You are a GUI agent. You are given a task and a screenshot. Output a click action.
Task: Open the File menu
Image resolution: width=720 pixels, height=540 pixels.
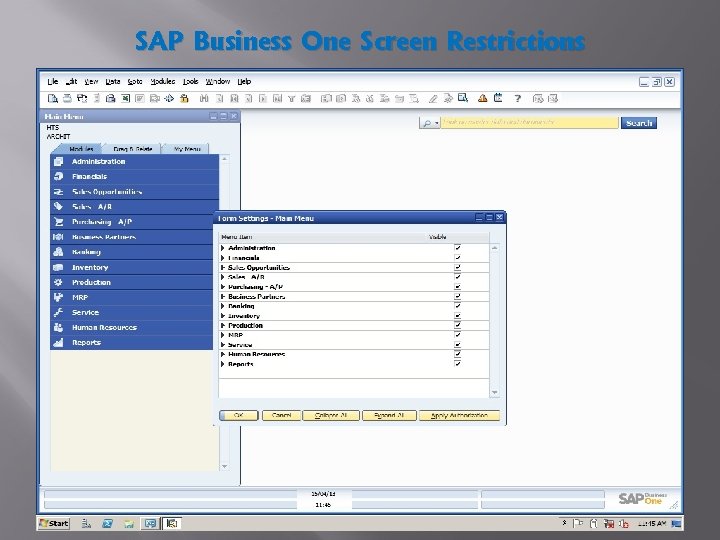coord(53,81)
